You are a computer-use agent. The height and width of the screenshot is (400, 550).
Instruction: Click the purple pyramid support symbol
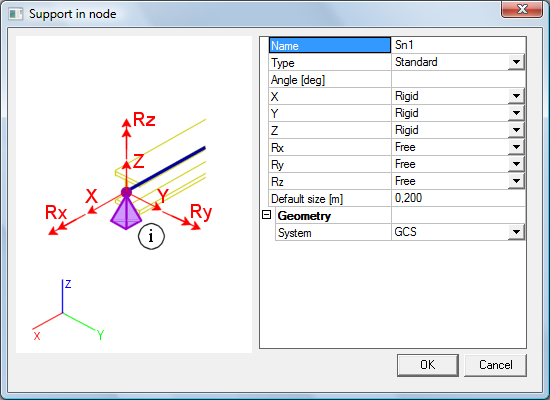pos(126,212)
